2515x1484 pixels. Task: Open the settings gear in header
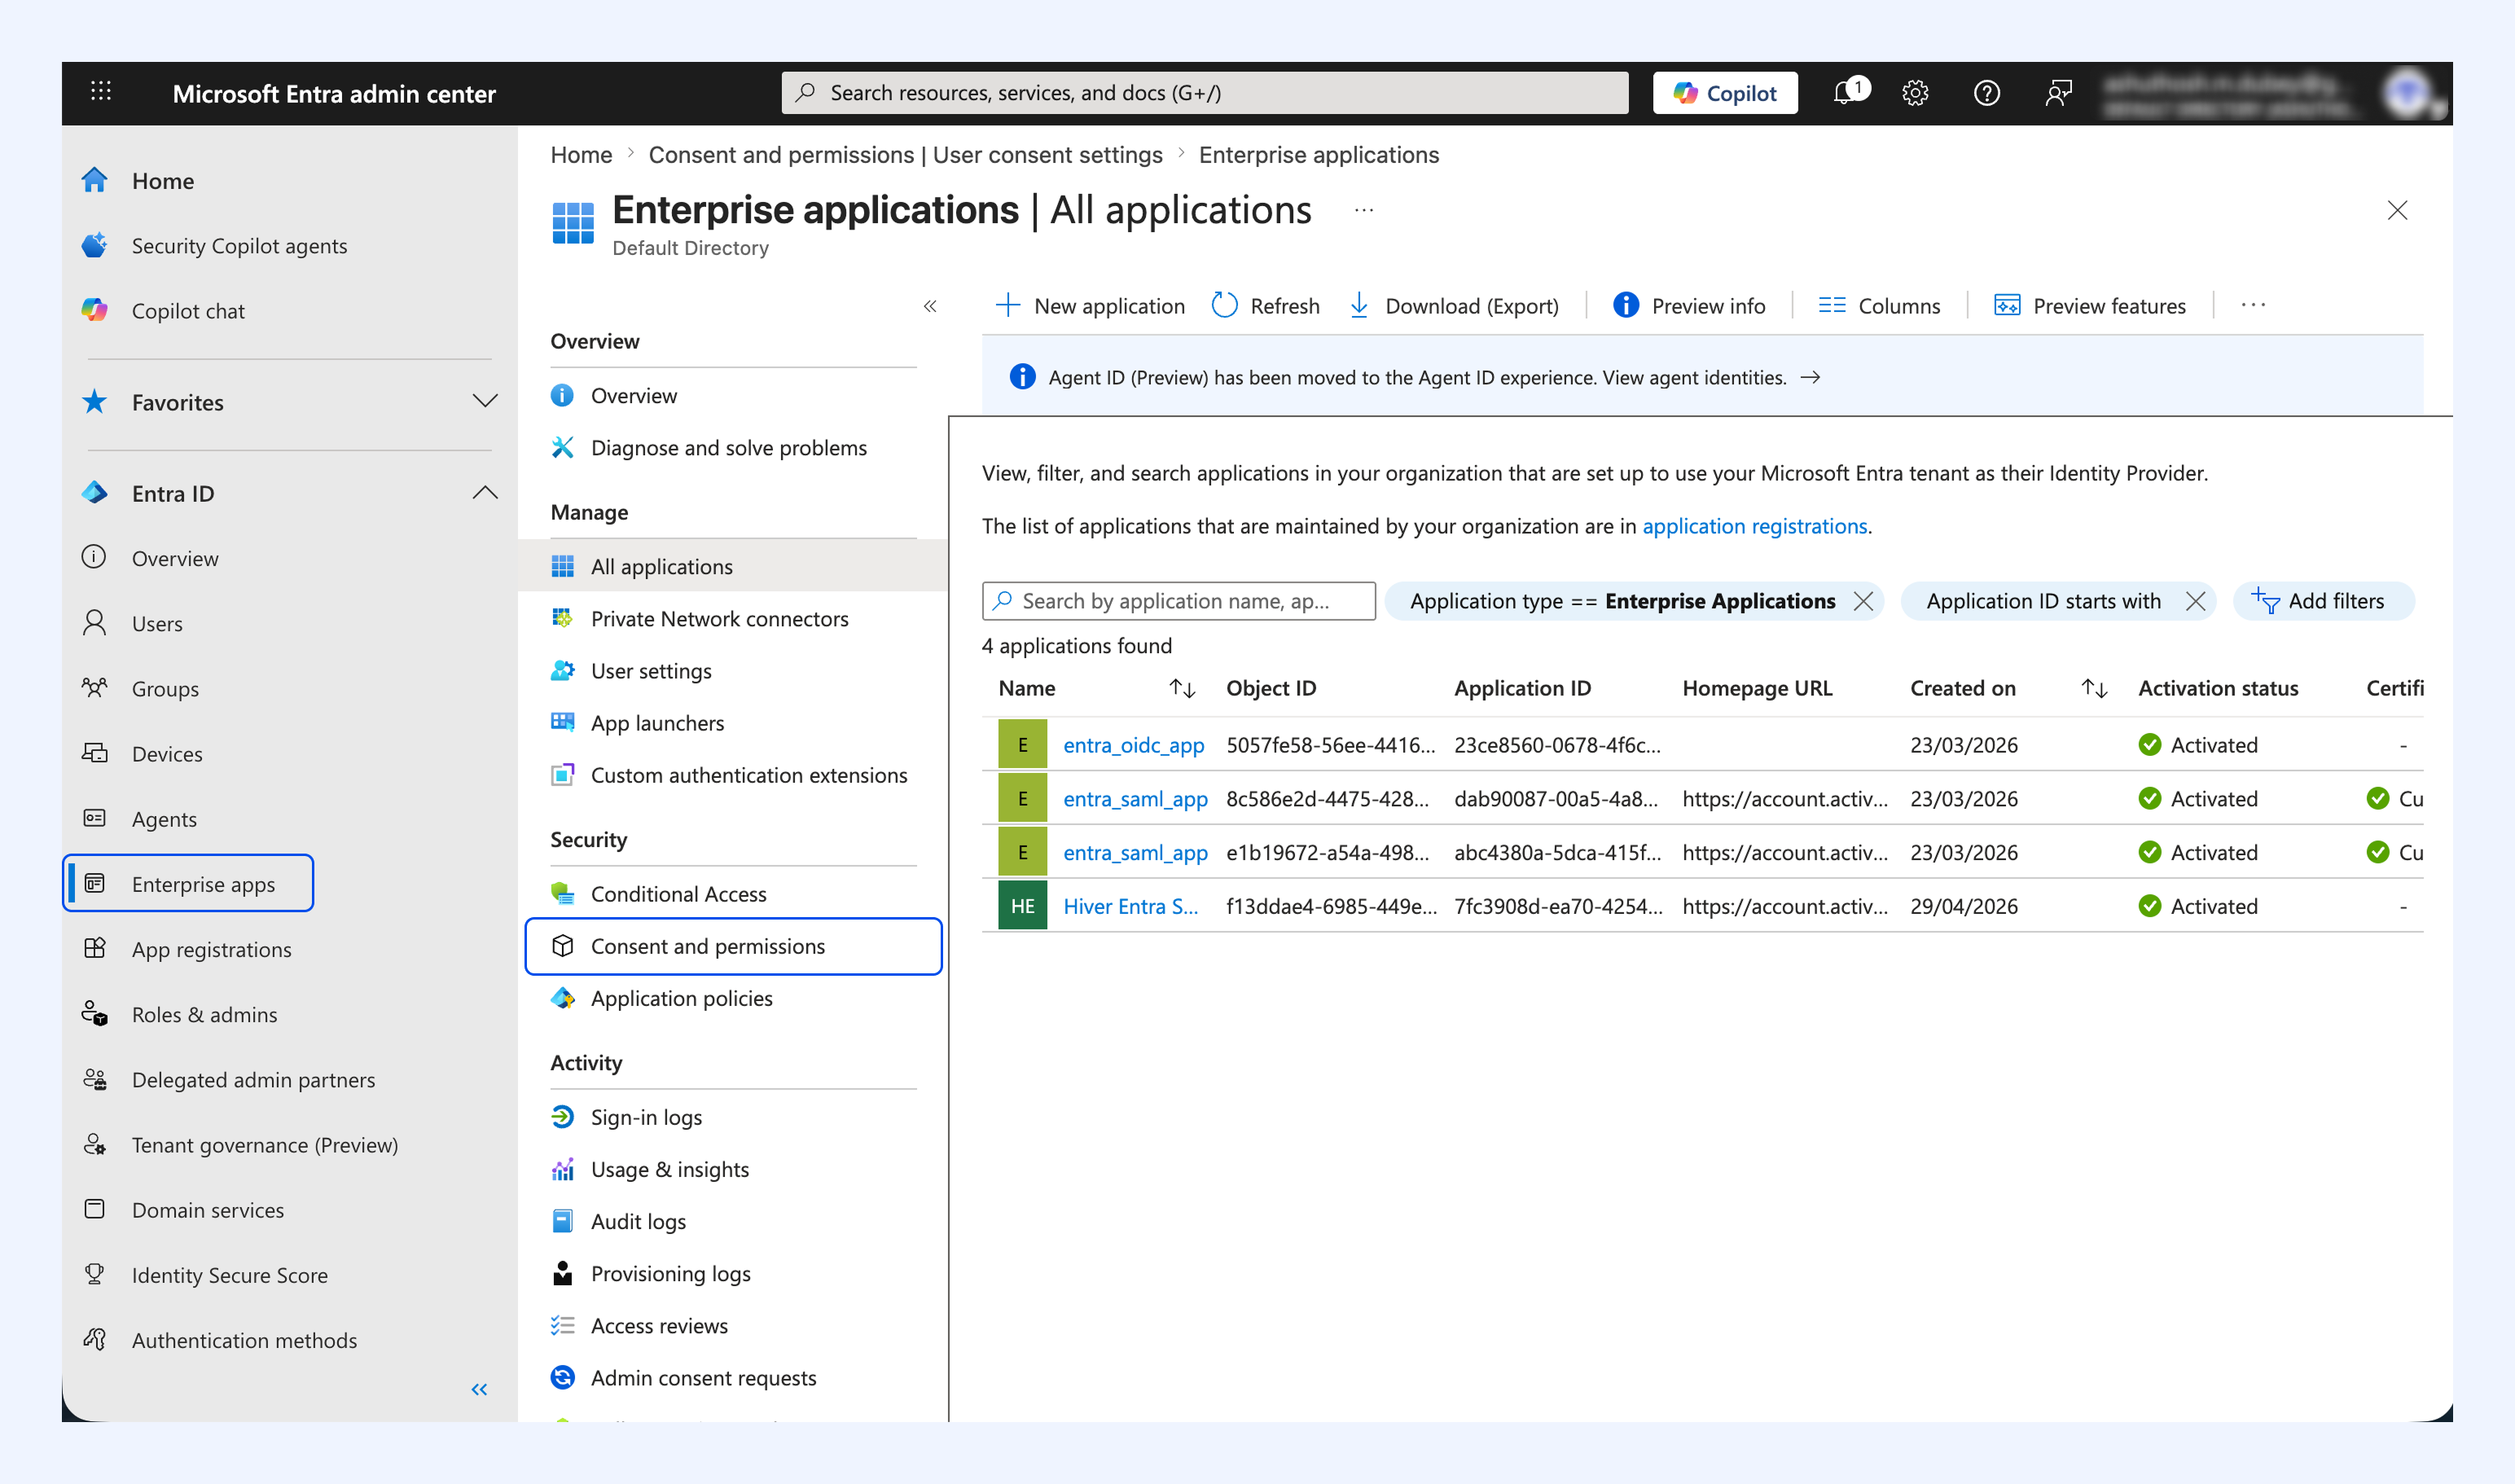(1915, 93)
